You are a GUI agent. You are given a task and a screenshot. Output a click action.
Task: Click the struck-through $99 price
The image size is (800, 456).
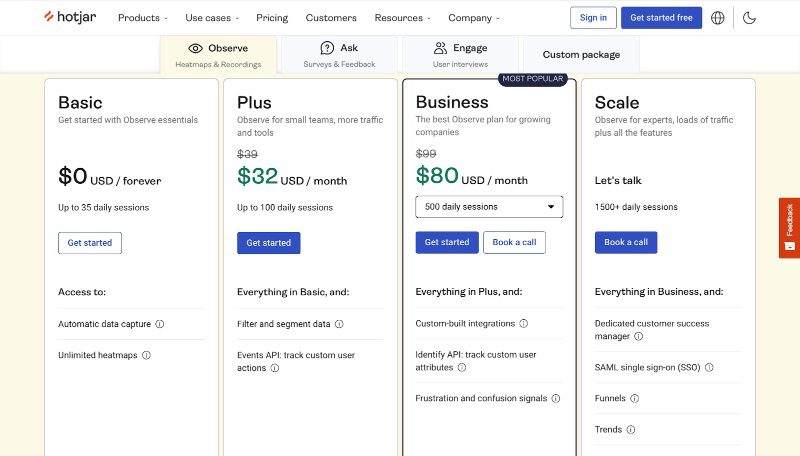click(x=426, y=154)
